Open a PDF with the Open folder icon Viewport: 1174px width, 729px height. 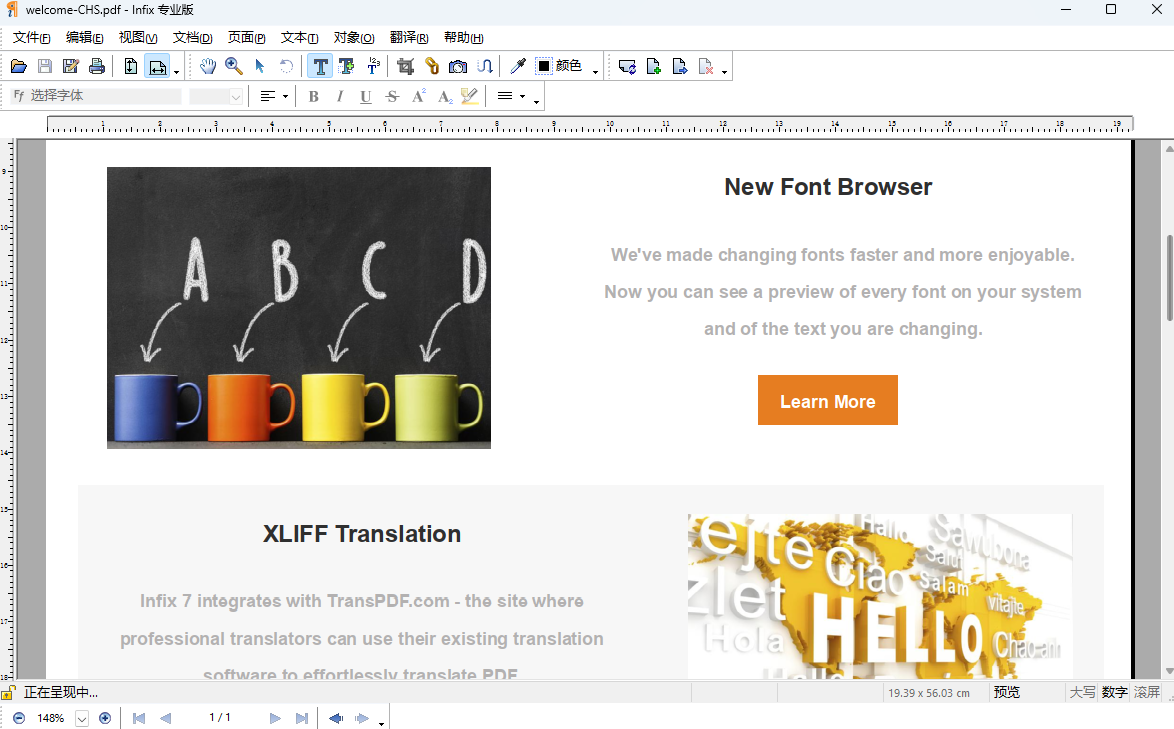(x=18, y=66)
